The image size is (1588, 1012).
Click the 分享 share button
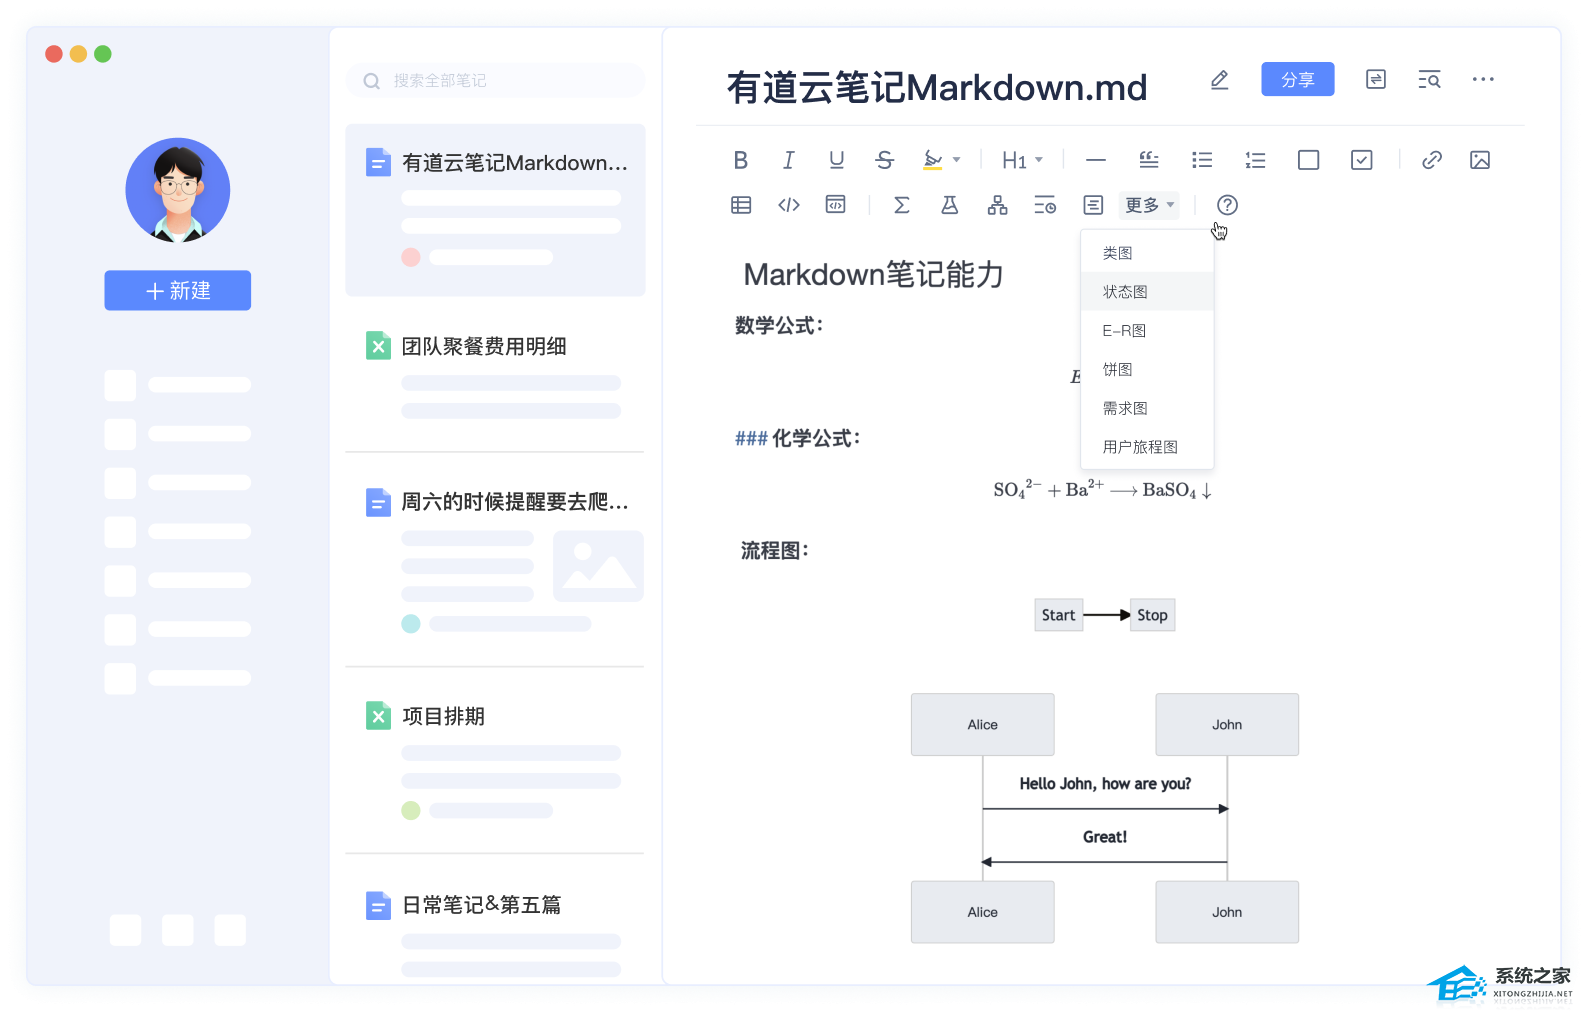pos(1298,79)
